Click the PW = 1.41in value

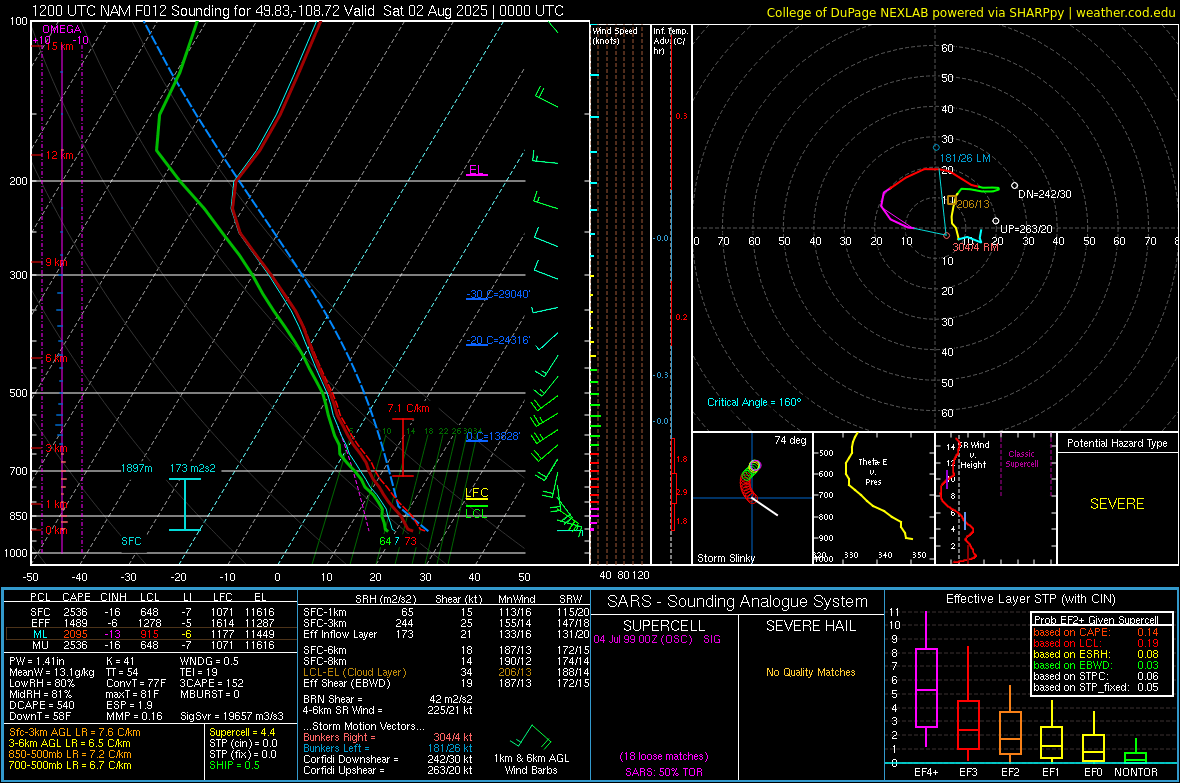(37, 661)
